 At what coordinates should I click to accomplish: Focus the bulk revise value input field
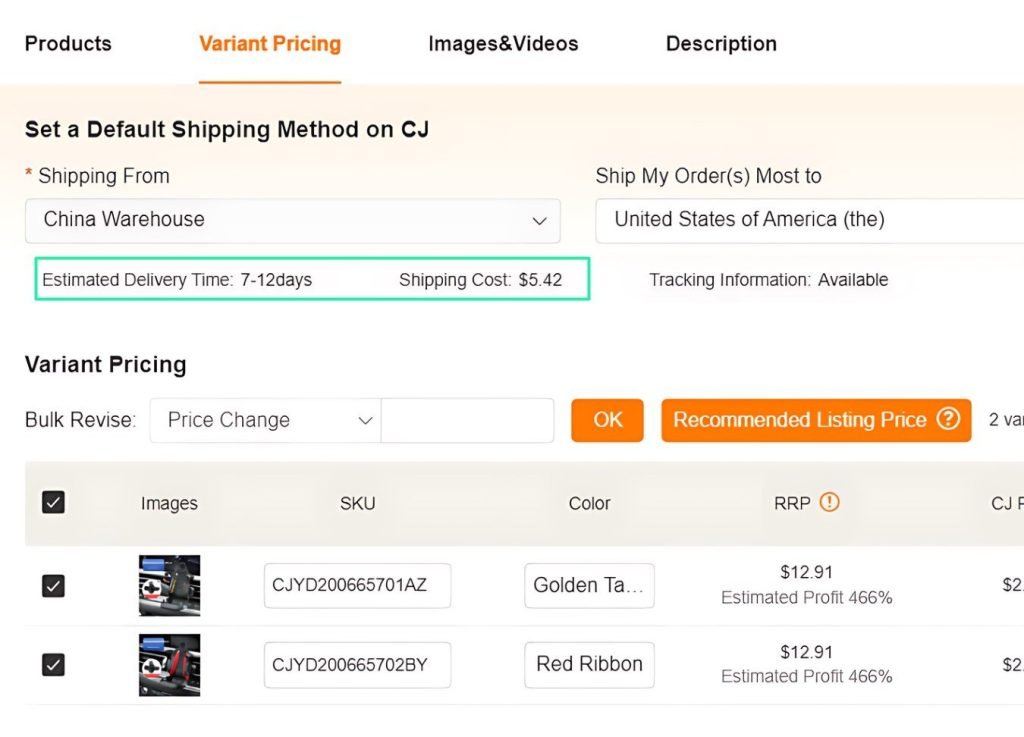point(468,420)
